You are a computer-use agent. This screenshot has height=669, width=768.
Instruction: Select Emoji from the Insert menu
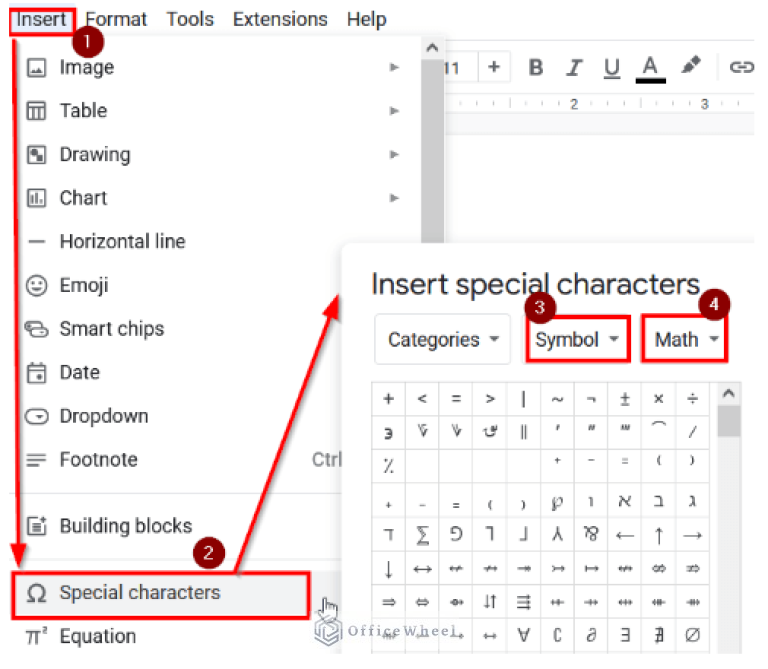[x=84, y=285]
